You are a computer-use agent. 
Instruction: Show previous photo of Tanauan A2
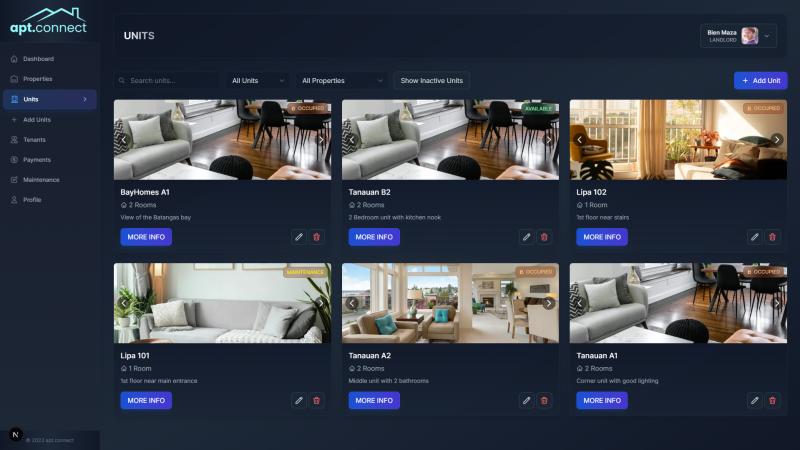point(352,303)
